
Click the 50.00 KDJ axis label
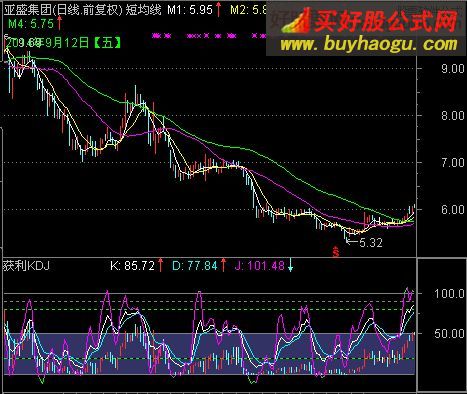449,333
